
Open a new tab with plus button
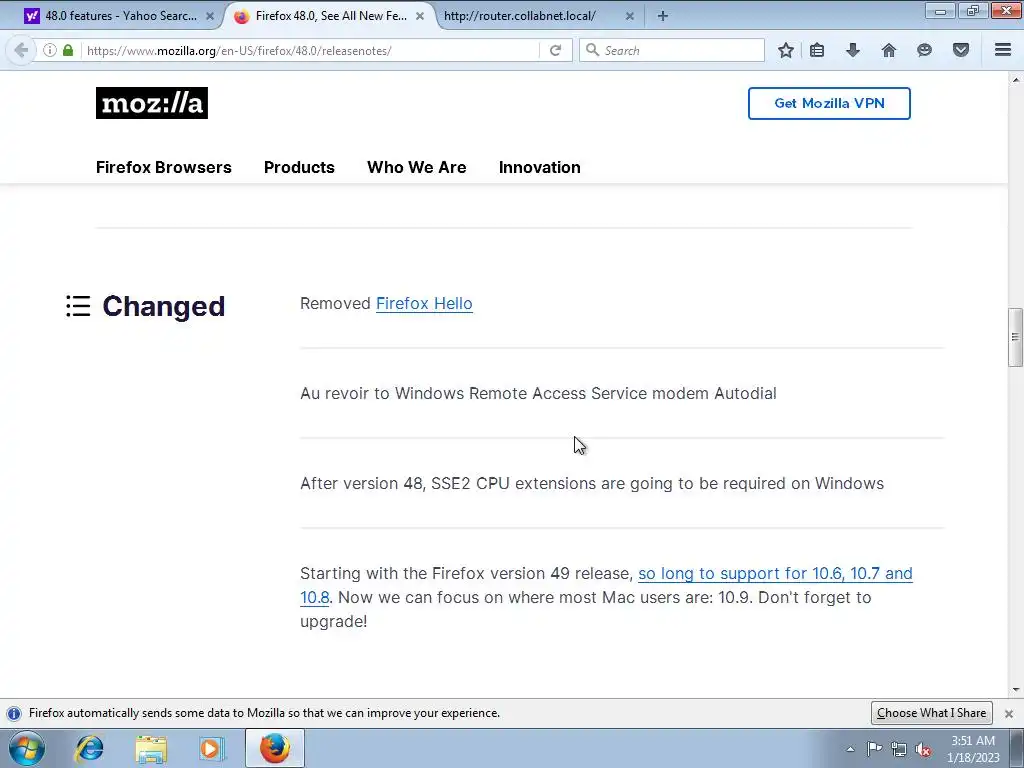[x=662, y=16]
